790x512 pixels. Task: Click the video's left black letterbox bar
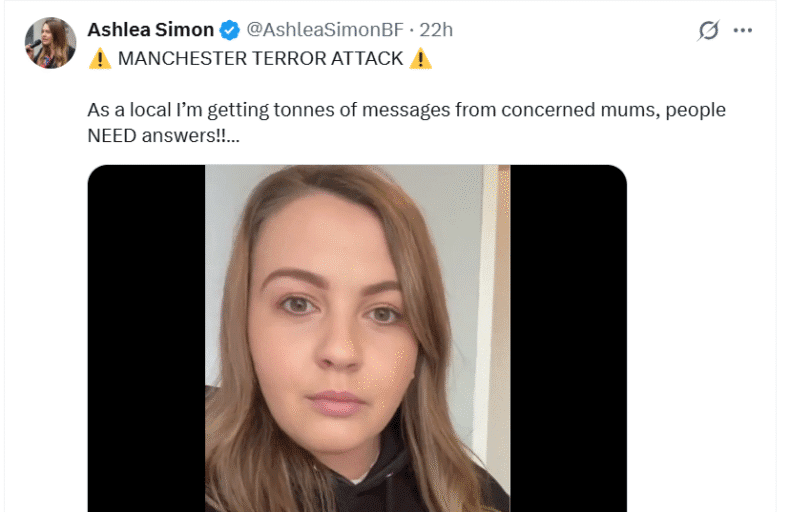click(146, 340)
